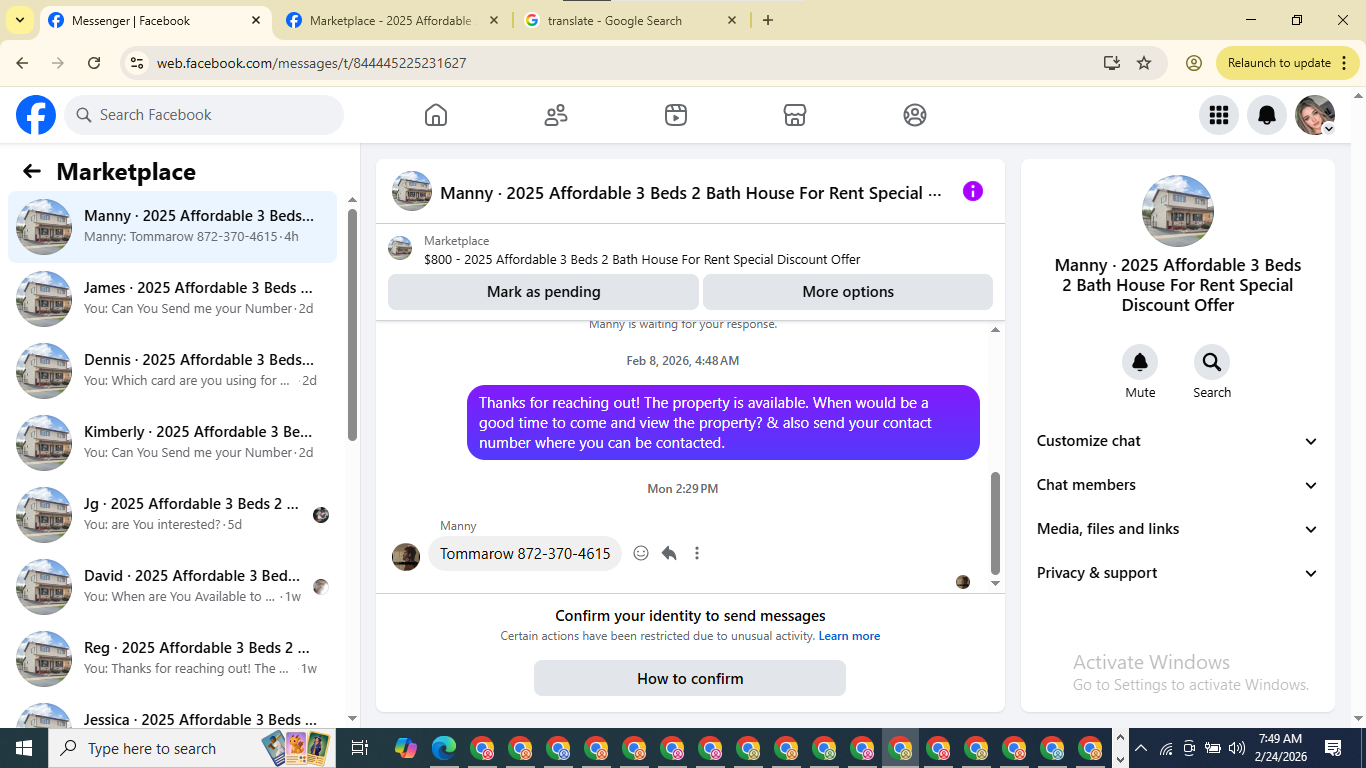Open Facebook home via the logo
The image size is (1366, 768).
tap(36, 115)
